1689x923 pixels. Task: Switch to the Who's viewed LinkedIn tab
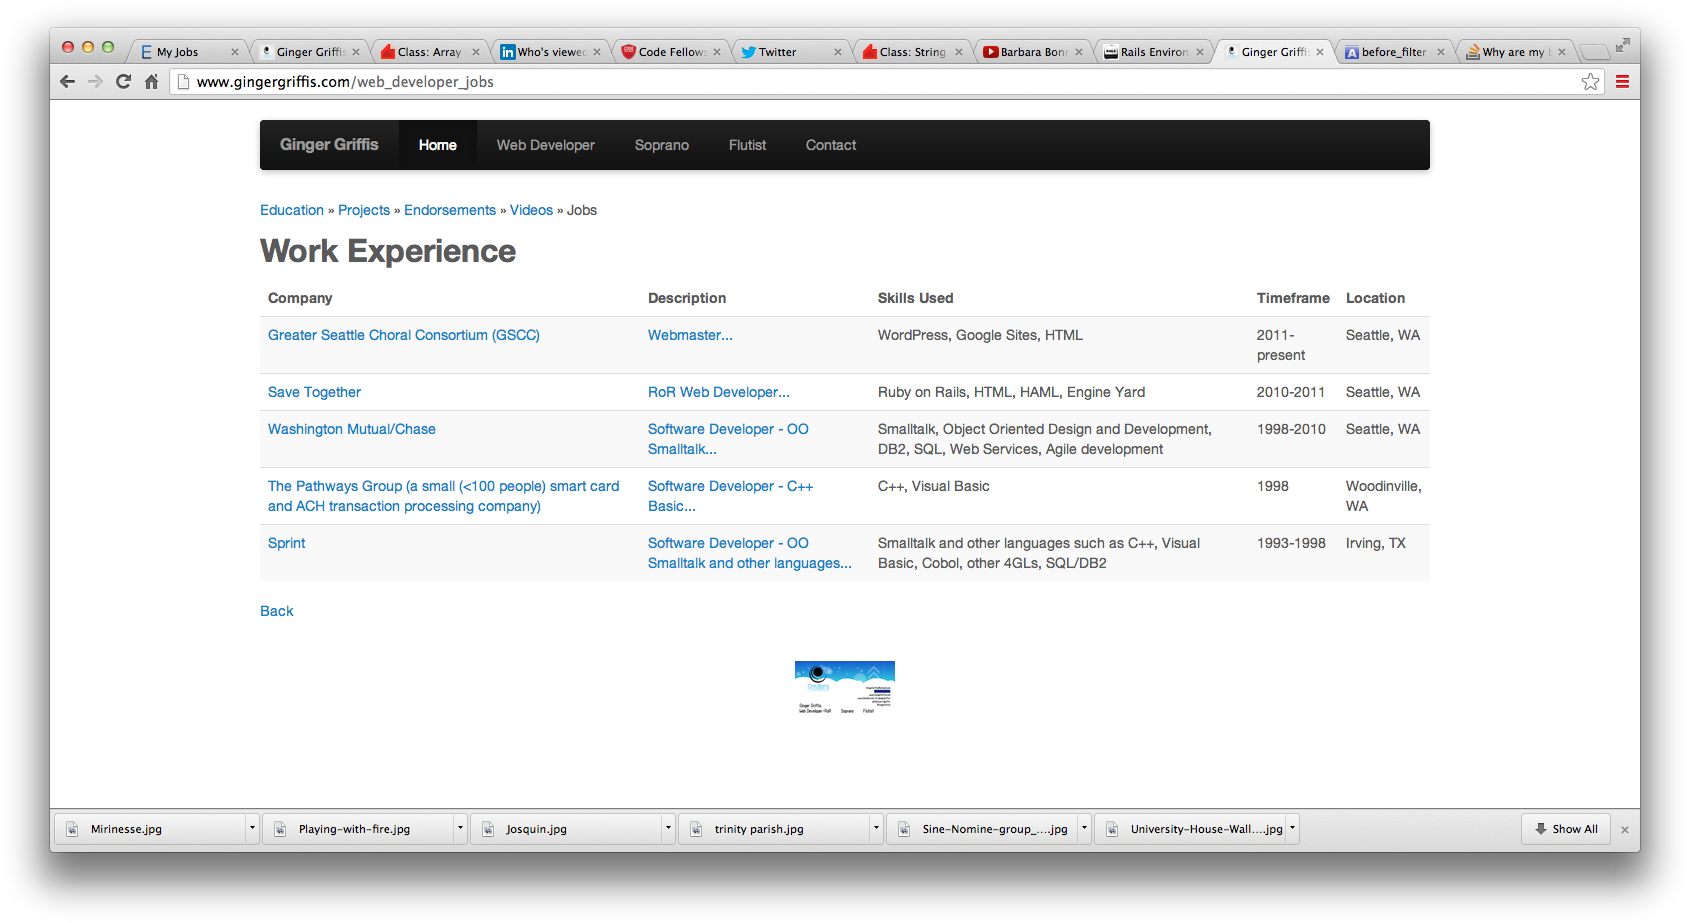[x=550, y=52]
